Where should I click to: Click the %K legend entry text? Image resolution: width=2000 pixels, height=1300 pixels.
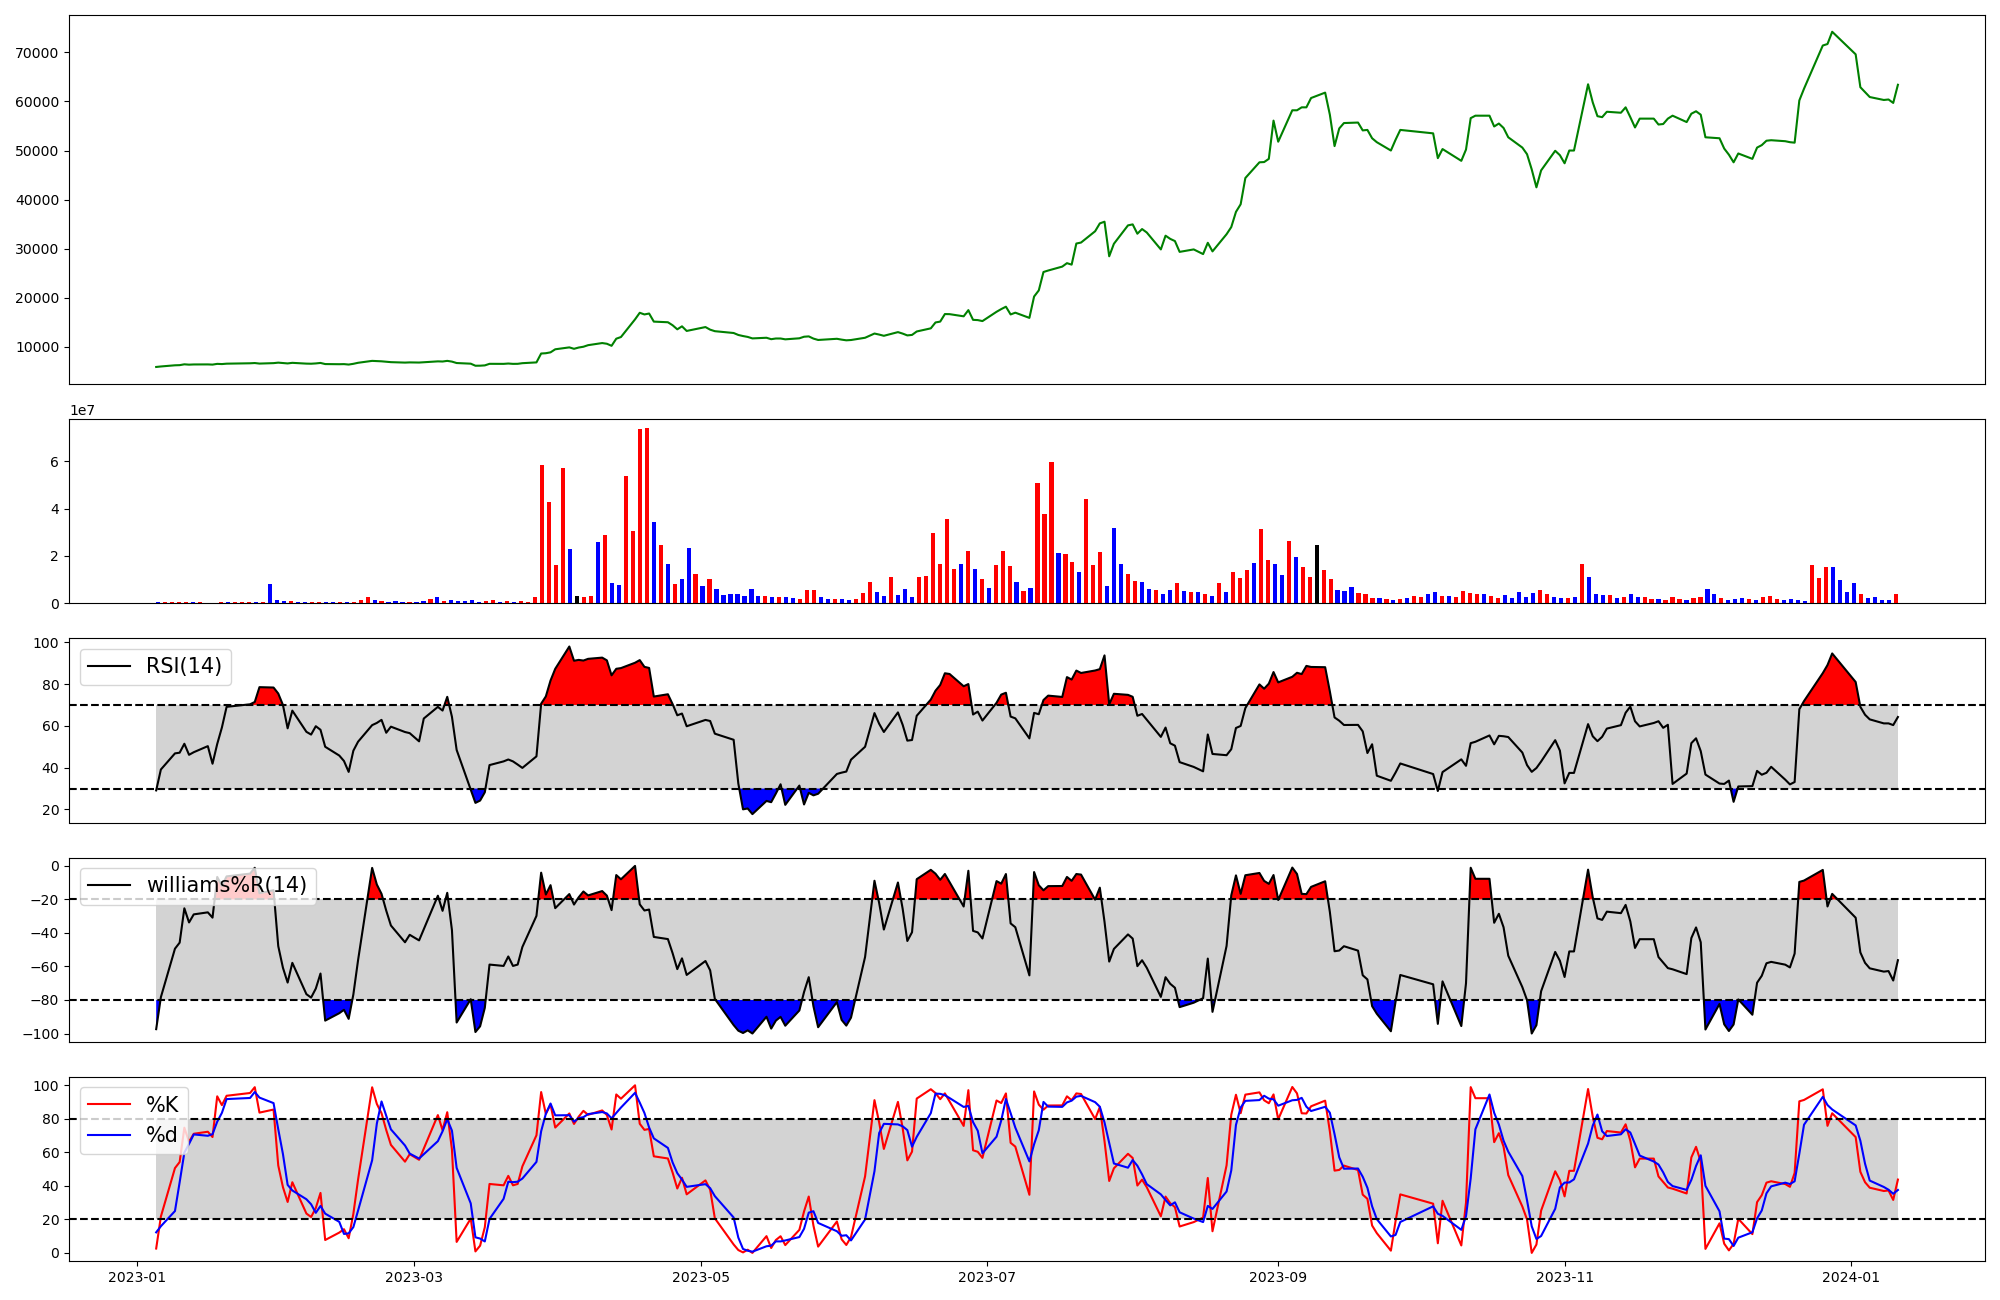pos(162,1105)
